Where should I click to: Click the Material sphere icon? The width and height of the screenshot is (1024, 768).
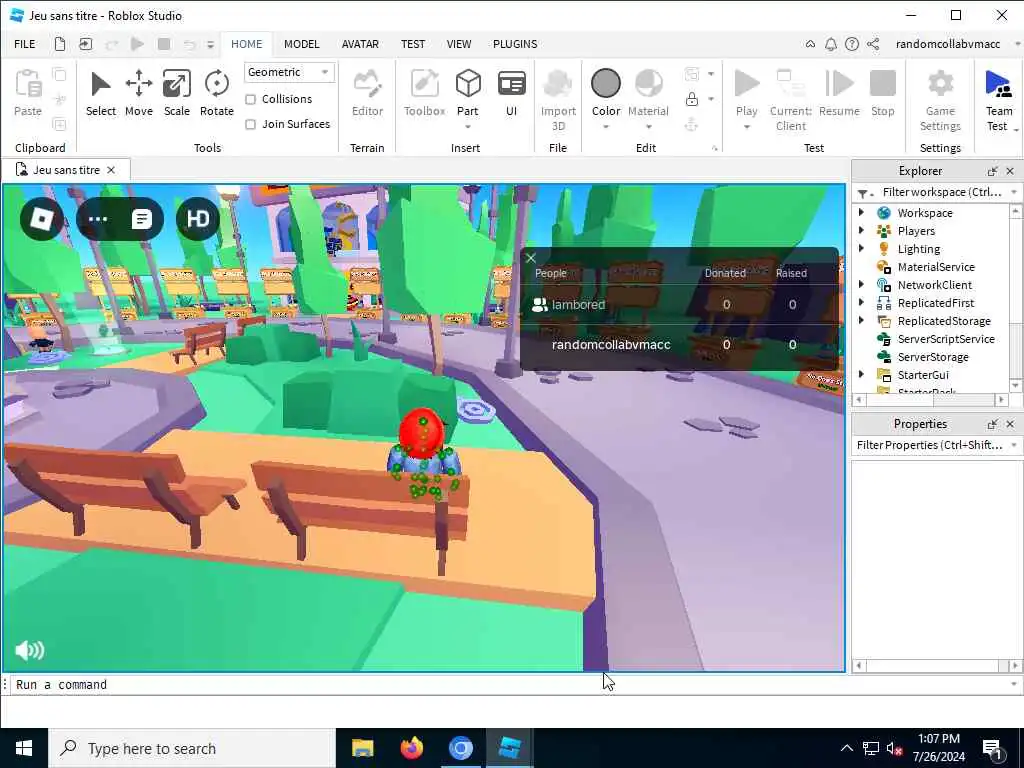pos(648,84)
